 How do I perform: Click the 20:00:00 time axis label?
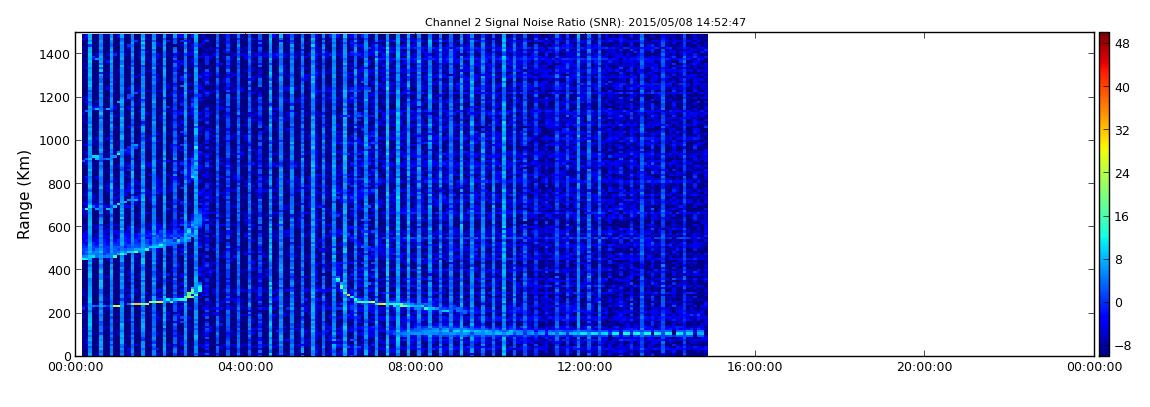pyautogui.click(x=924, y=367)
